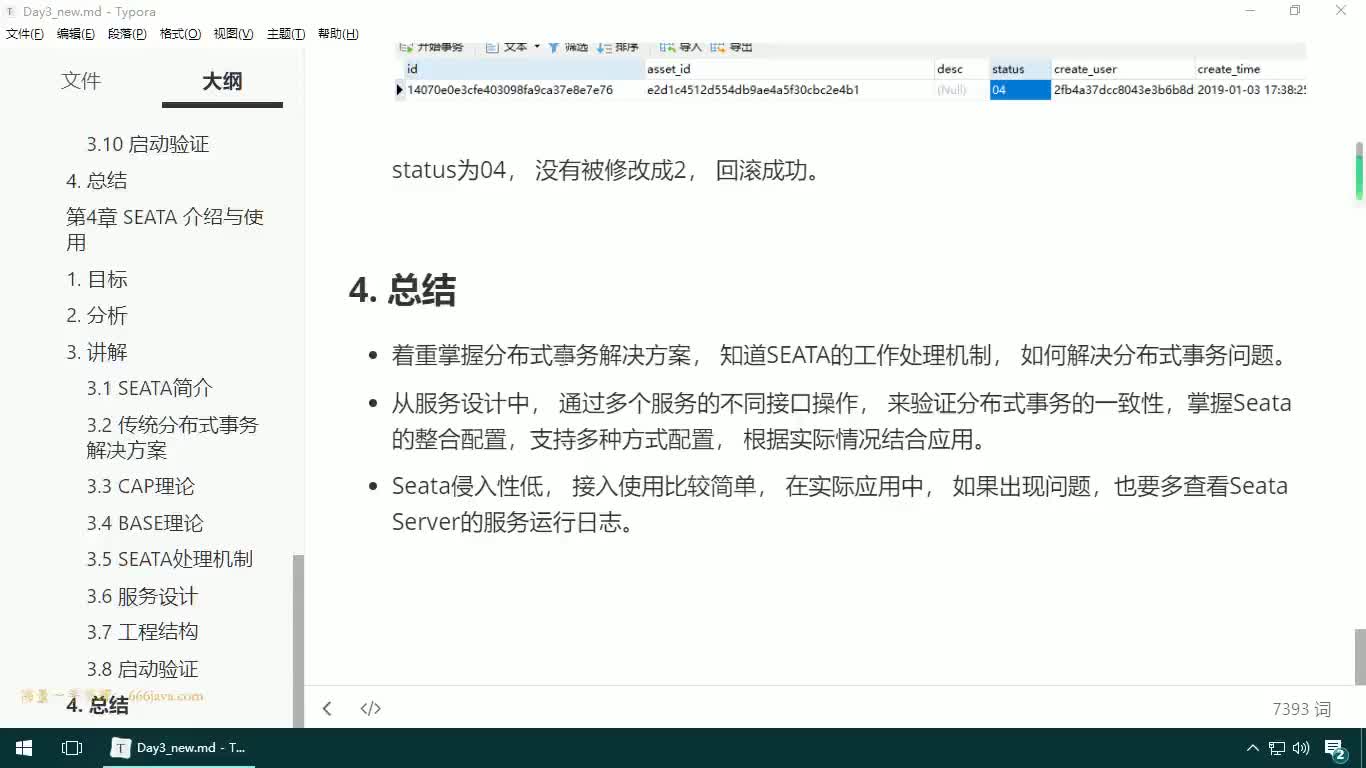The height and width of the screenshot is (768, 1366).
Task: Click the status cell 04 in table image
Action: [1020, 90]
